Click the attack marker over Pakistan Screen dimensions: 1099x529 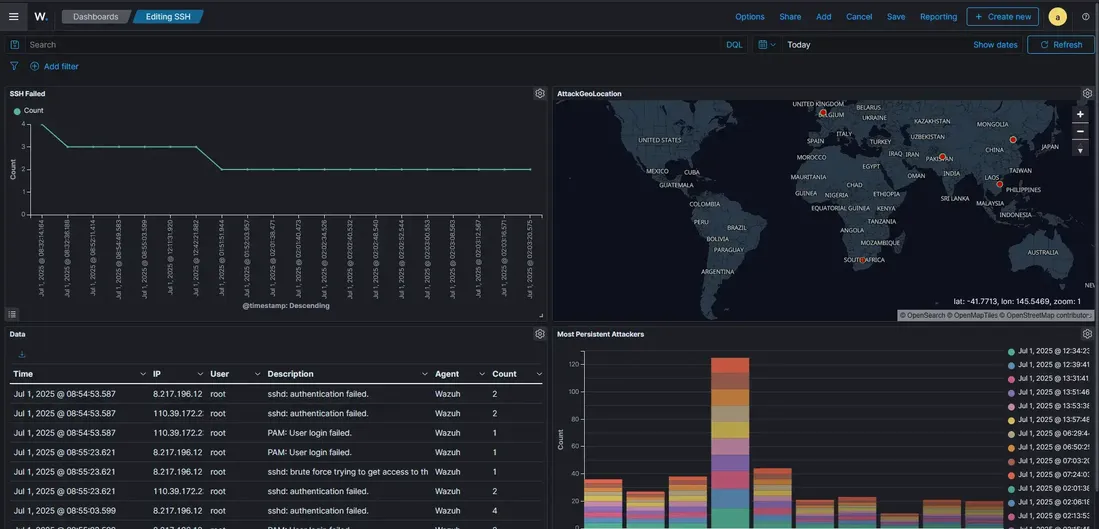942,157
